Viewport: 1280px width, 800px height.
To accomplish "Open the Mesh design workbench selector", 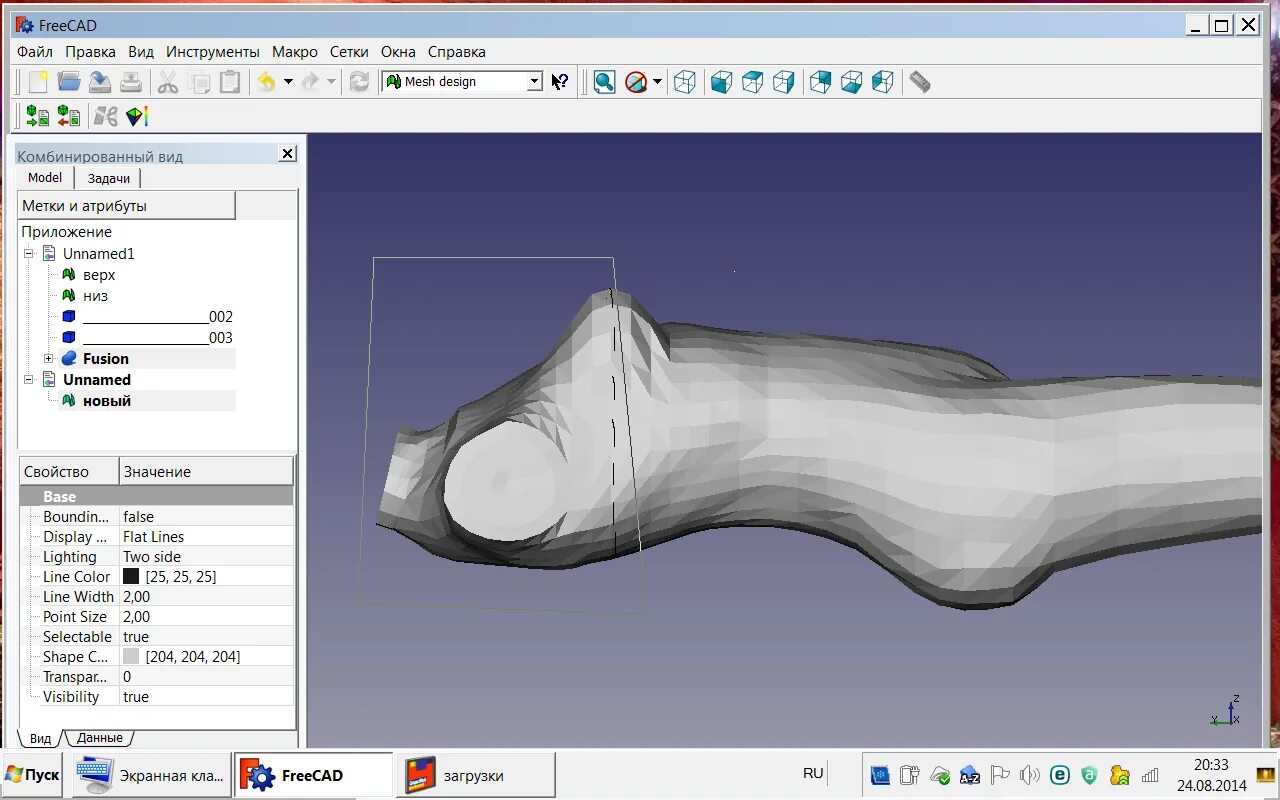I will coord(463,82).
